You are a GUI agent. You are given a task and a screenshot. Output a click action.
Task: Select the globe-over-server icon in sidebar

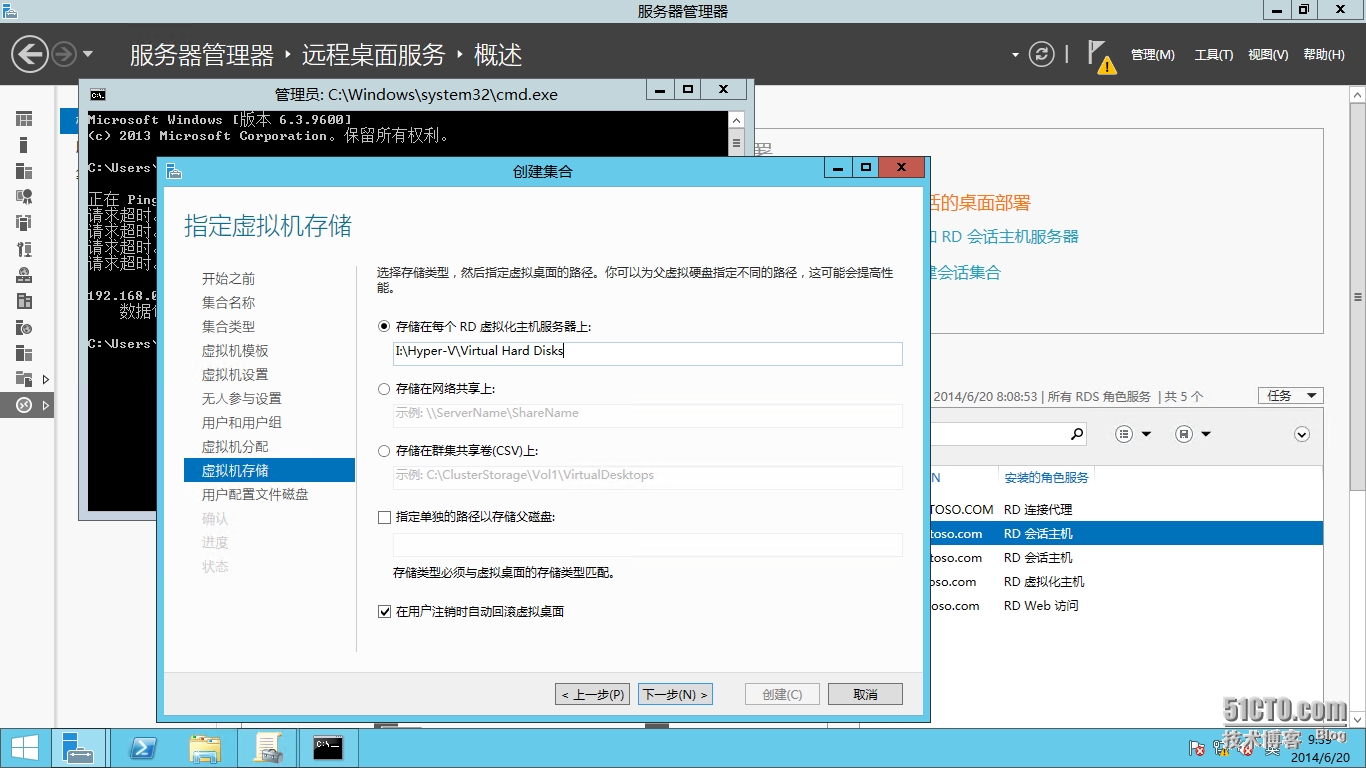coord(24,275)
